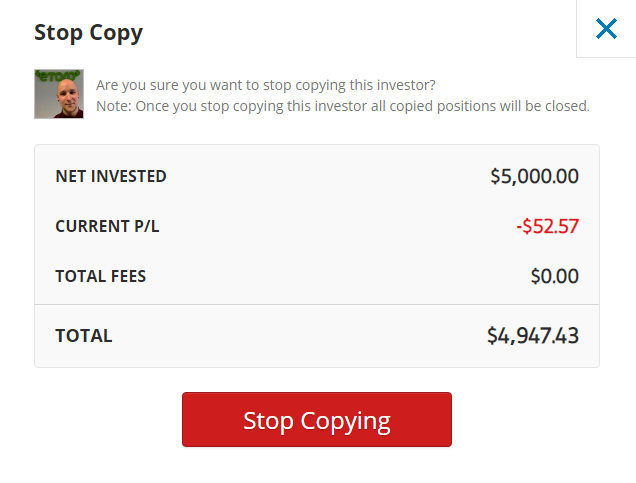The image size is (636, 483).
Task: Select the NET INVESTED label
Action: click(x=111, y=176)
